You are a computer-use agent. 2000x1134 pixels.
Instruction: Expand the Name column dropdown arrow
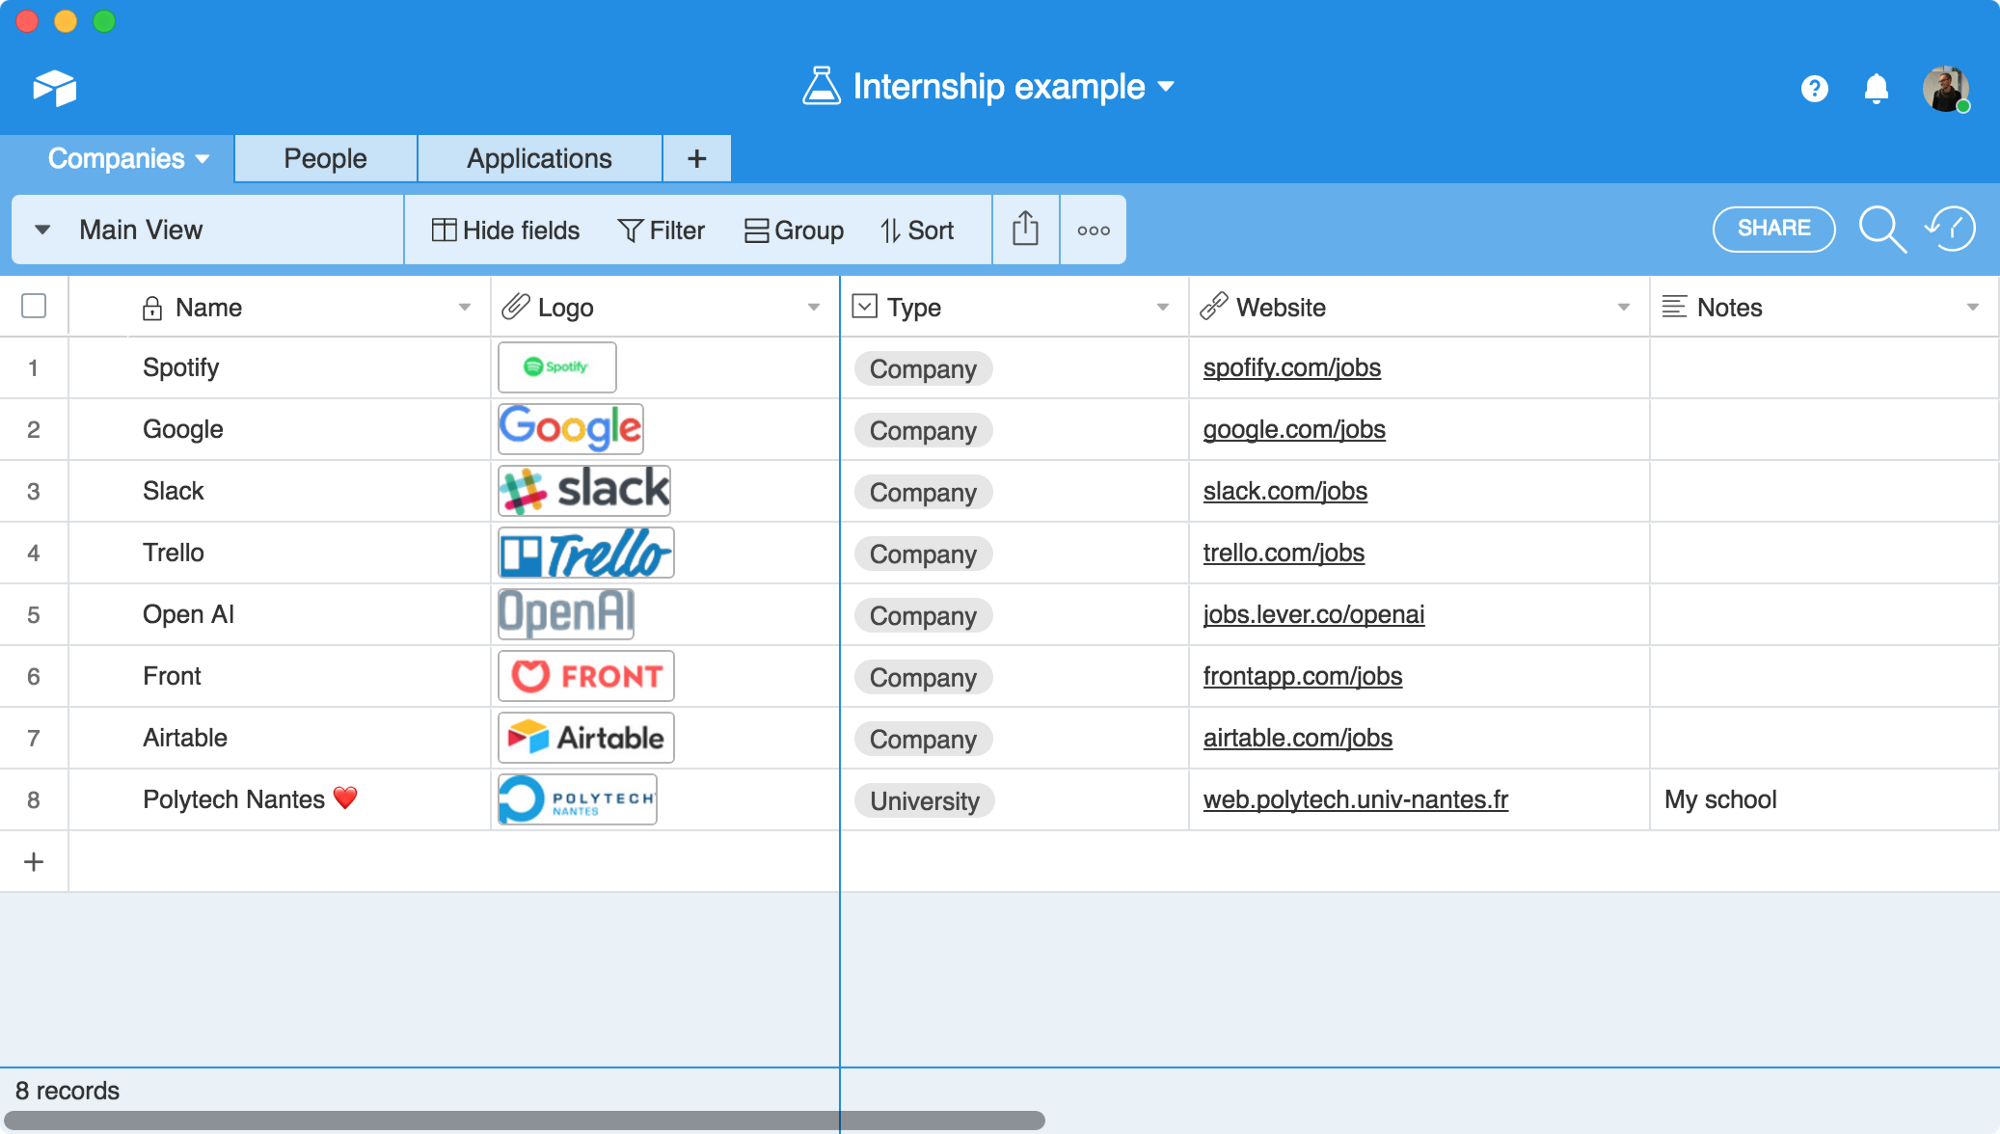[x=464, y=307]
